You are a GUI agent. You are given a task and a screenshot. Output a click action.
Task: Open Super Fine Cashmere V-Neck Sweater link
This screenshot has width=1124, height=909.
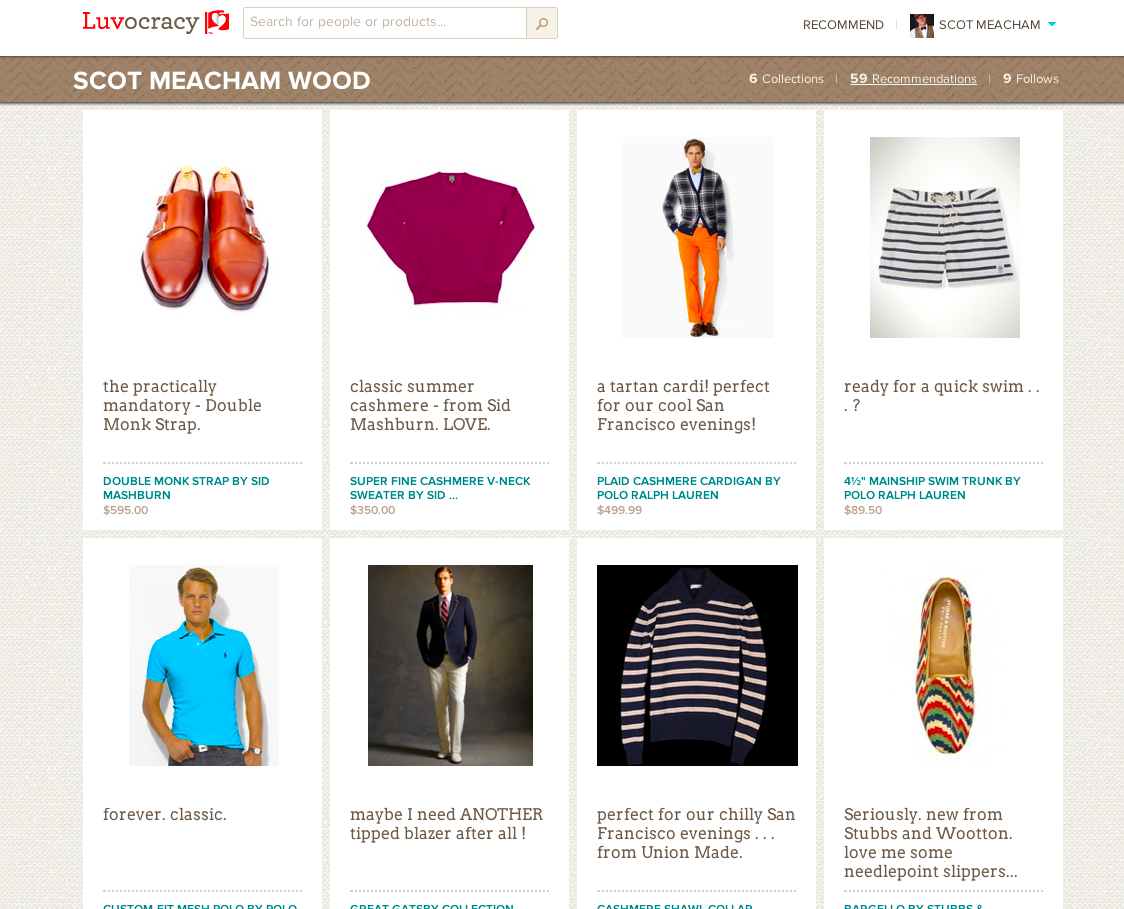pos(440,488)
